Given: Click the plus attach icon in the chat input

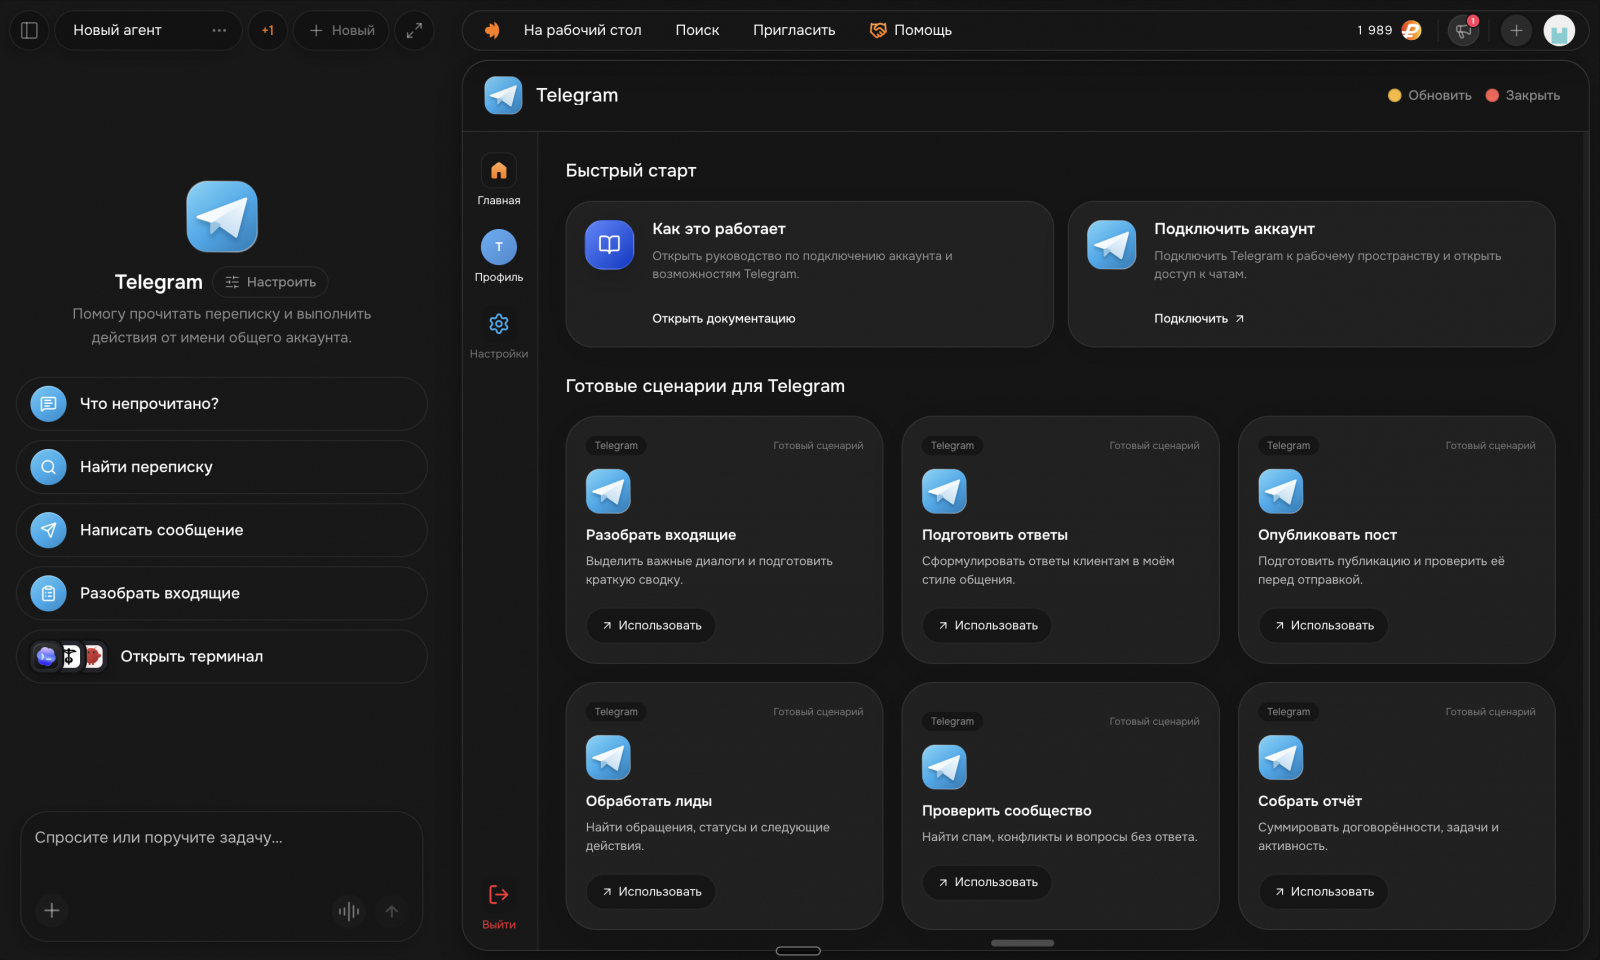Looking at the screenshot, I should click(x=52, y=910).
